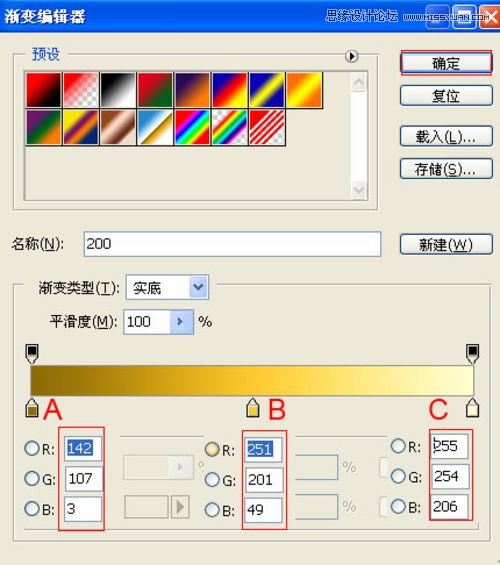500x565 pixels.
Task: Select the orange-yellow-orange gradient preset
Action: [304, 90]
